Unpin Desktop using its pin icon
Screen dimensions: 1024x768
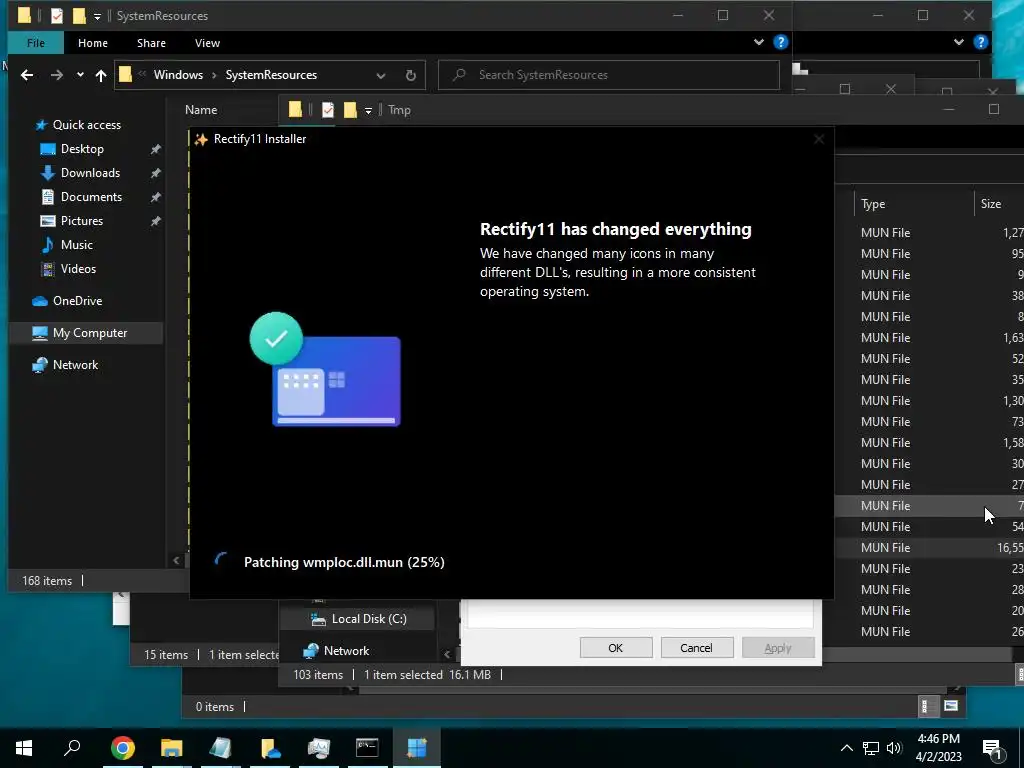coord(155,149)
